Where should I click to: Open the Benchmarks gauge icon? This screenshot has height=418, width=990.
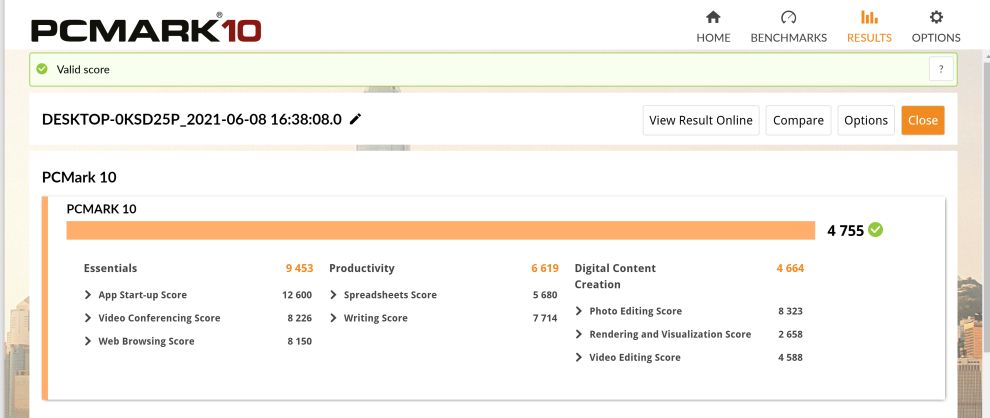[789, 17]
